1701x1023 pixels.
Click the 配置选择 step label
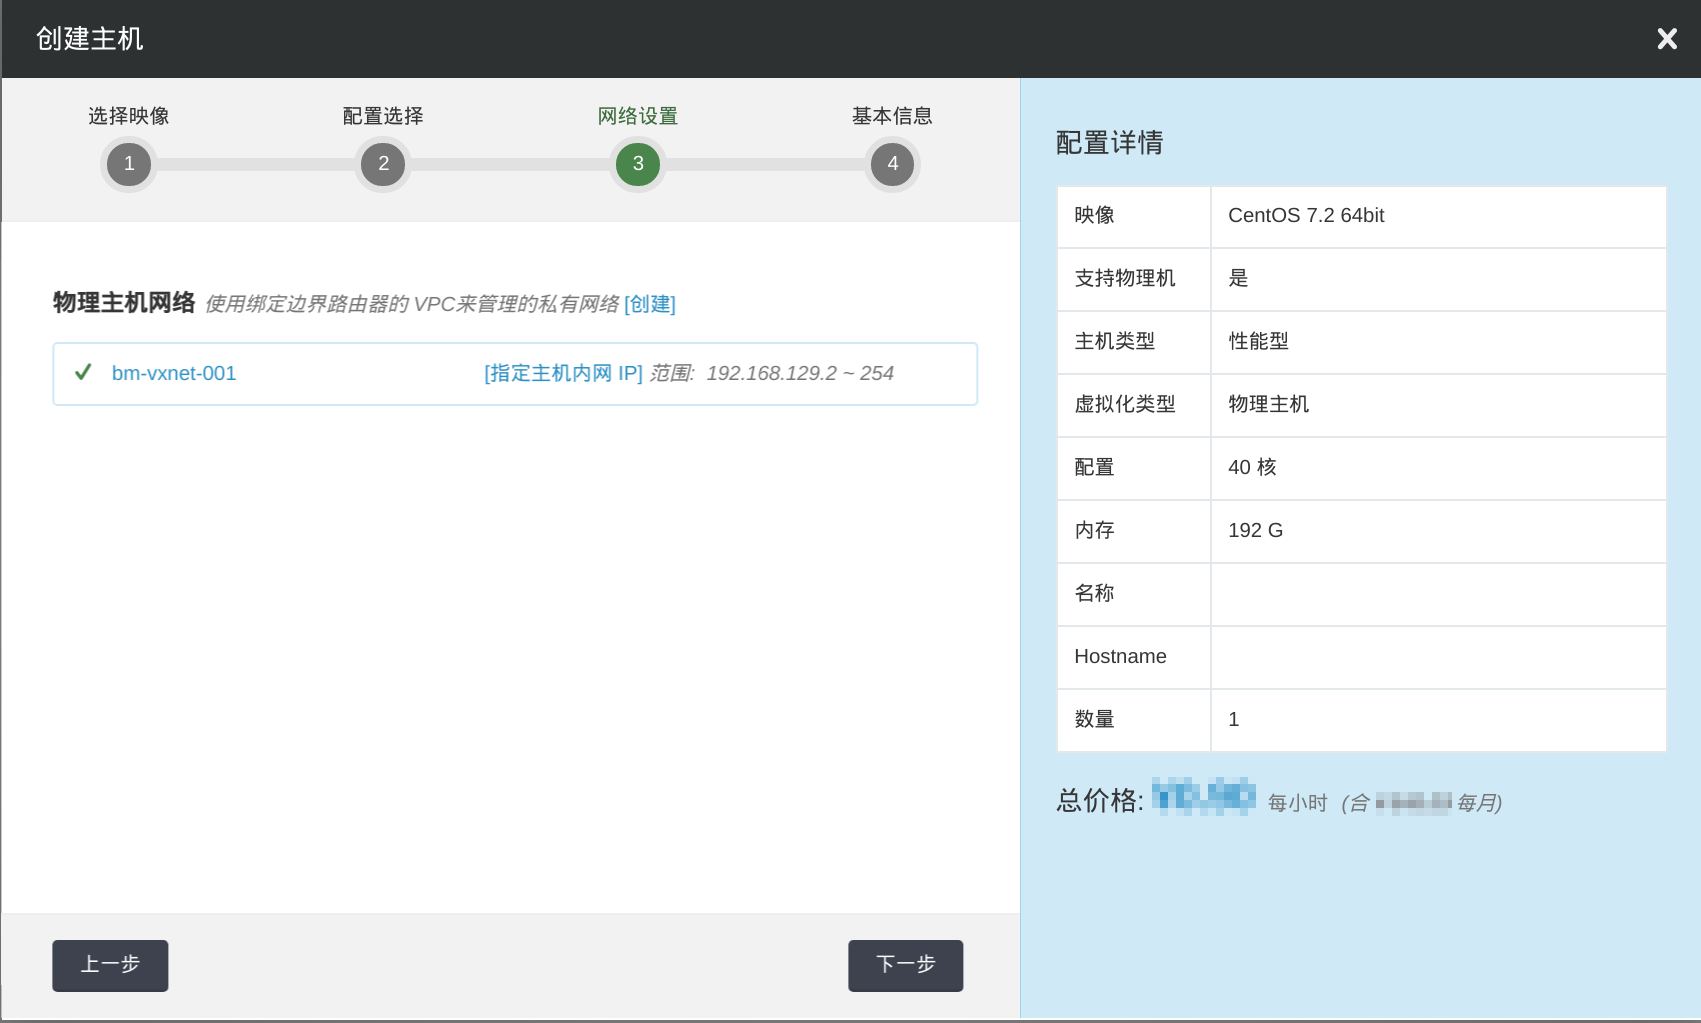(x=383, y=116)
